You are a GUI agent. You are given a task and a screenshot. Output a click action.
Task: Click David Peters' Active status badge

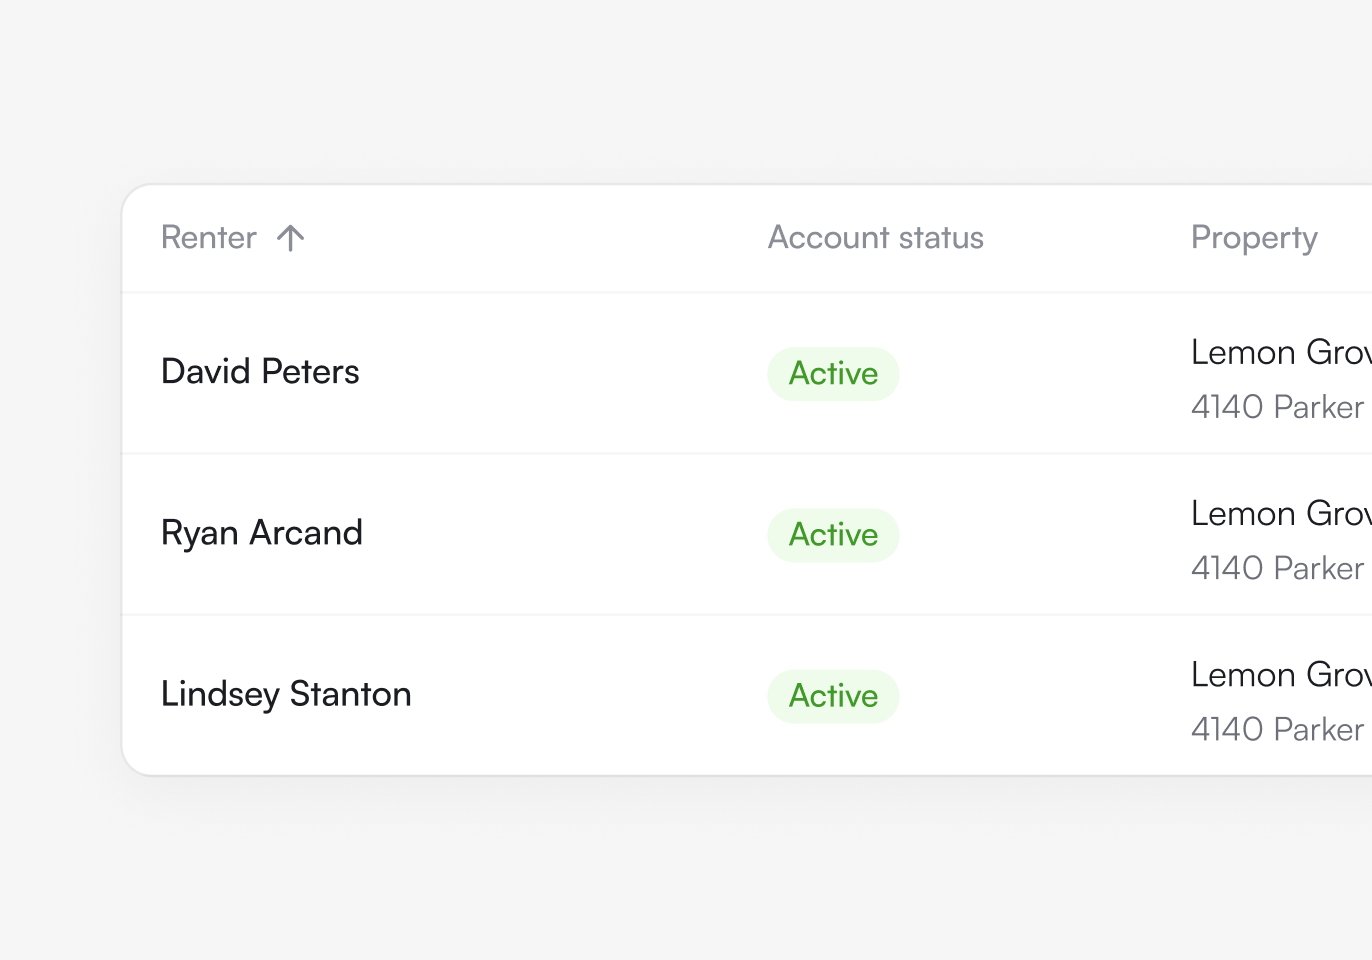point(833,374)
